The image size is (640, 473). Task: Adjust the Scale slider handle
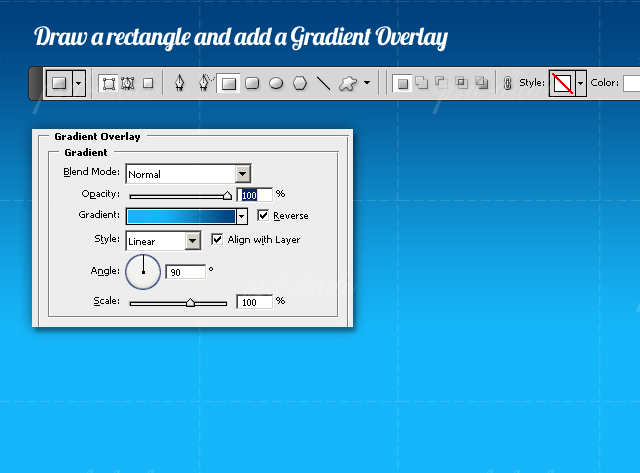click(190, 303)
